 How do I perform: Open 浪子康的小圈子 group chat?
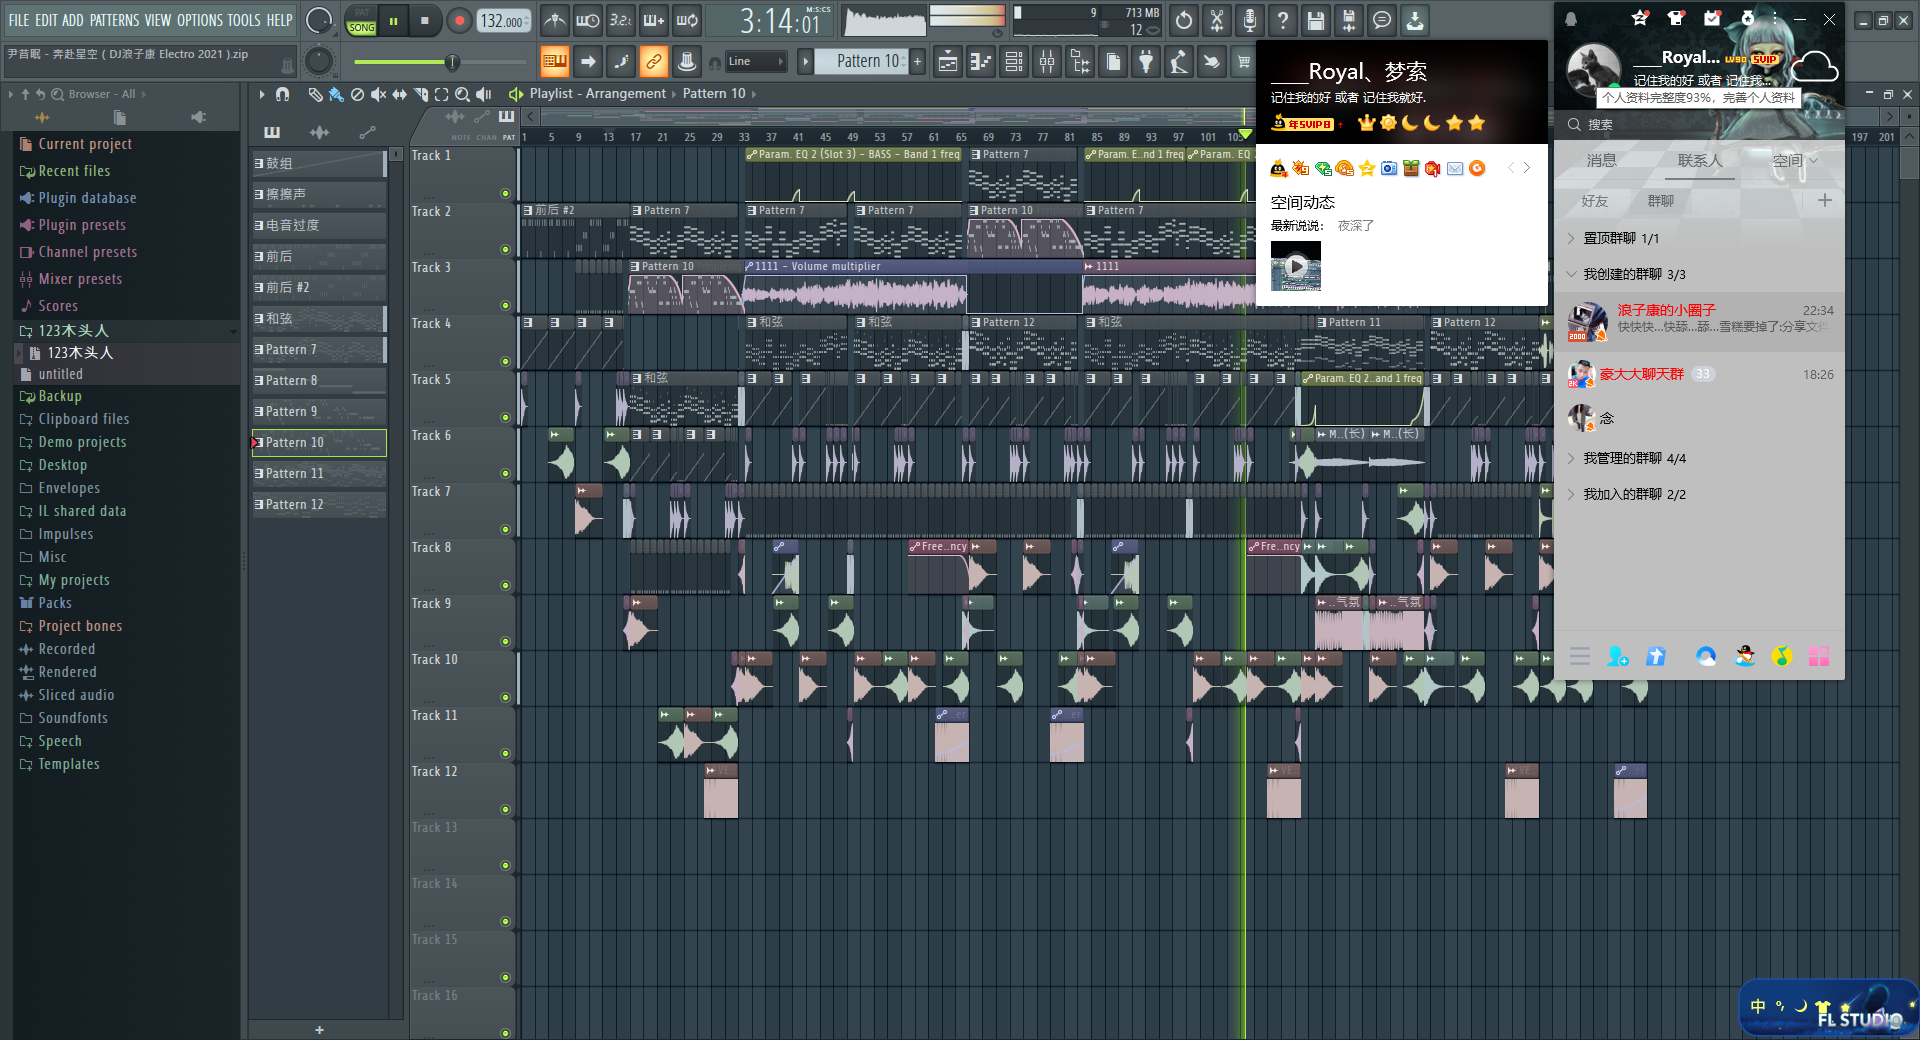click(x=1700, y=320)
